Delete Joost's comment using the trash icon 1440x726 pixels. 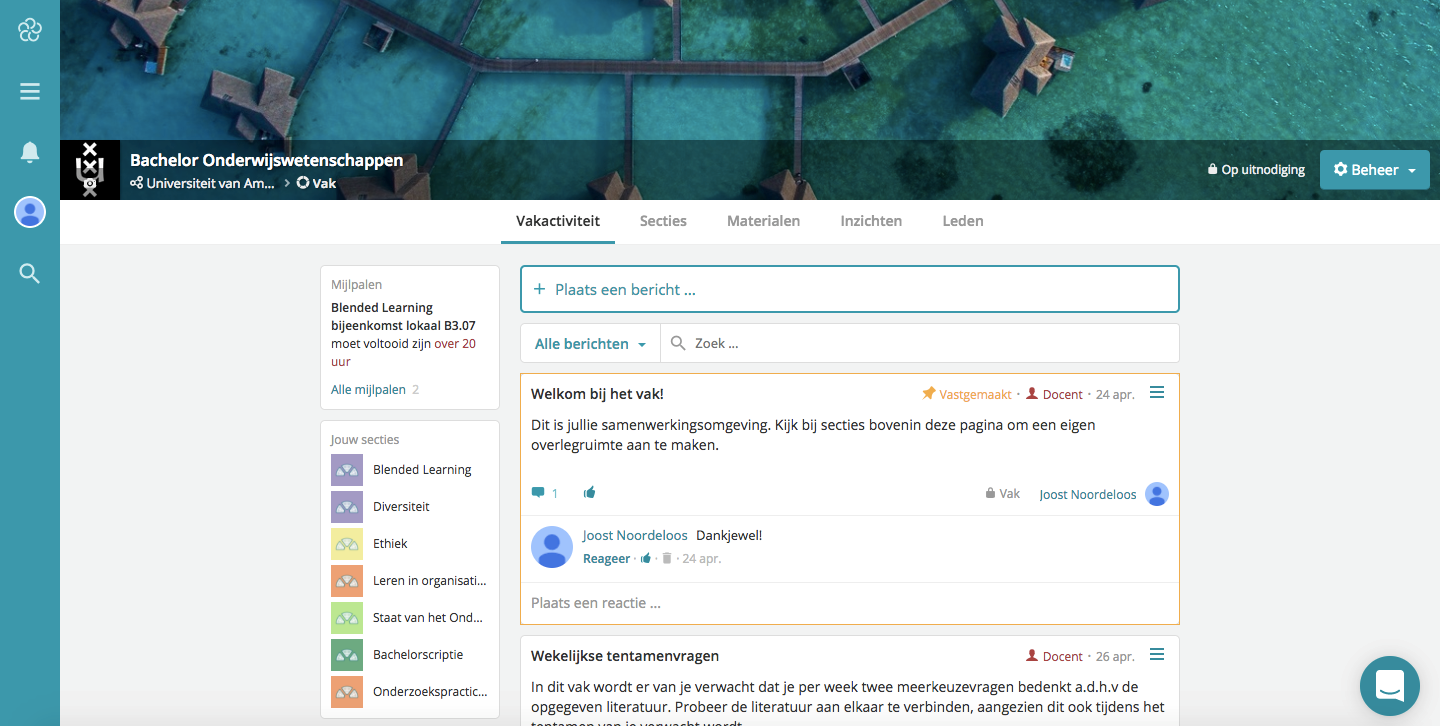point(666,558)
